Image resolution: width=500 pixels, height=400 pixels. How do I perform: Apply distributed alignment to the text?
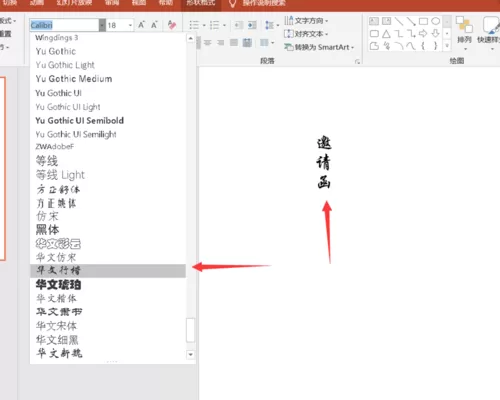247,43
